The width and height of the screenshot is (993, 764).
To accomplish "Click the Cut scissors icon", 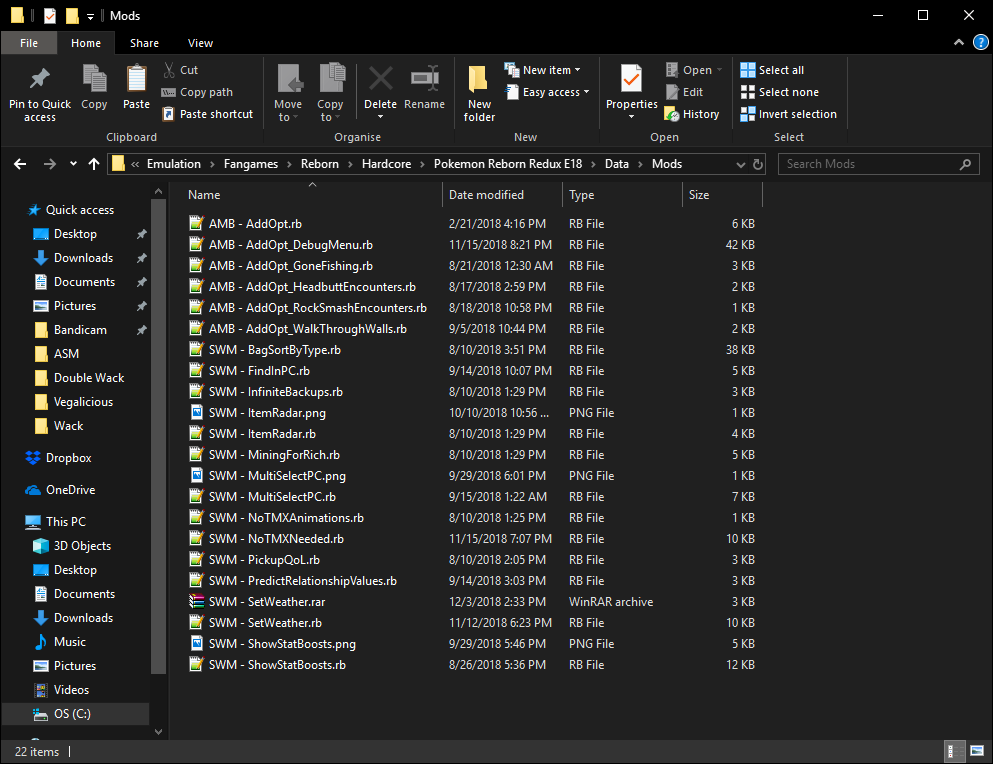I will [169, 70].
